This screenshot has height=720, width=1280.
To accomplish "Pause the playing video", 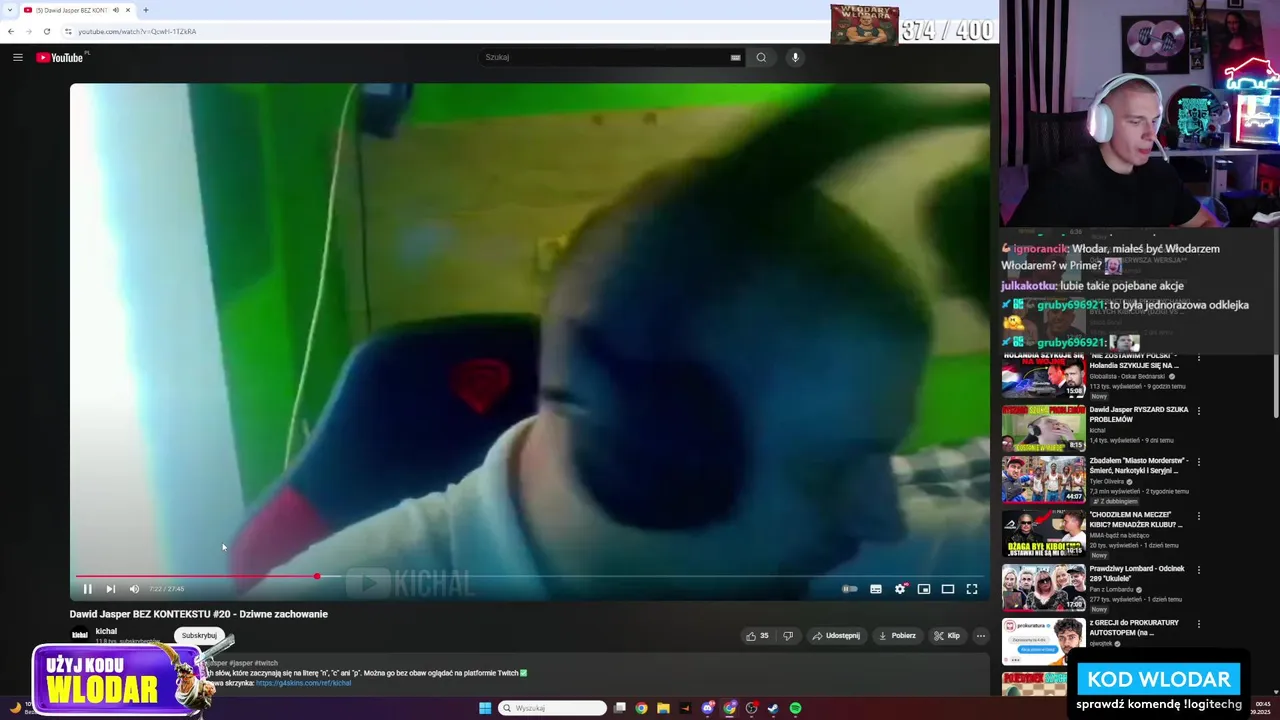I will tap(87, 589).
